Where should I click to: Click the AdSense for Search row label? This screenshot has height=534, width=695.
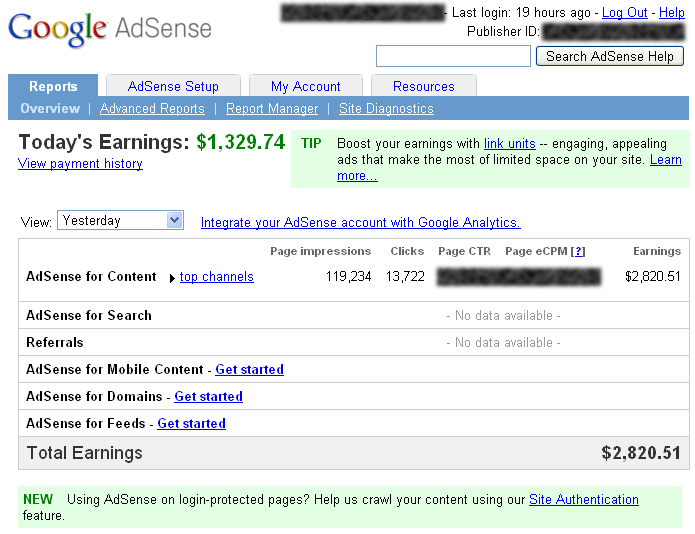(x=89, y=316)
